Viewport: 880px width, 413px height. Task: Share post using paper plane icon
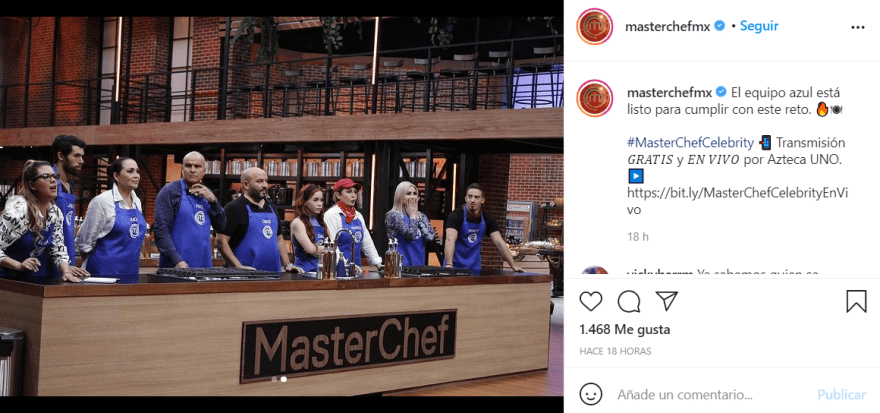[667, 301]
